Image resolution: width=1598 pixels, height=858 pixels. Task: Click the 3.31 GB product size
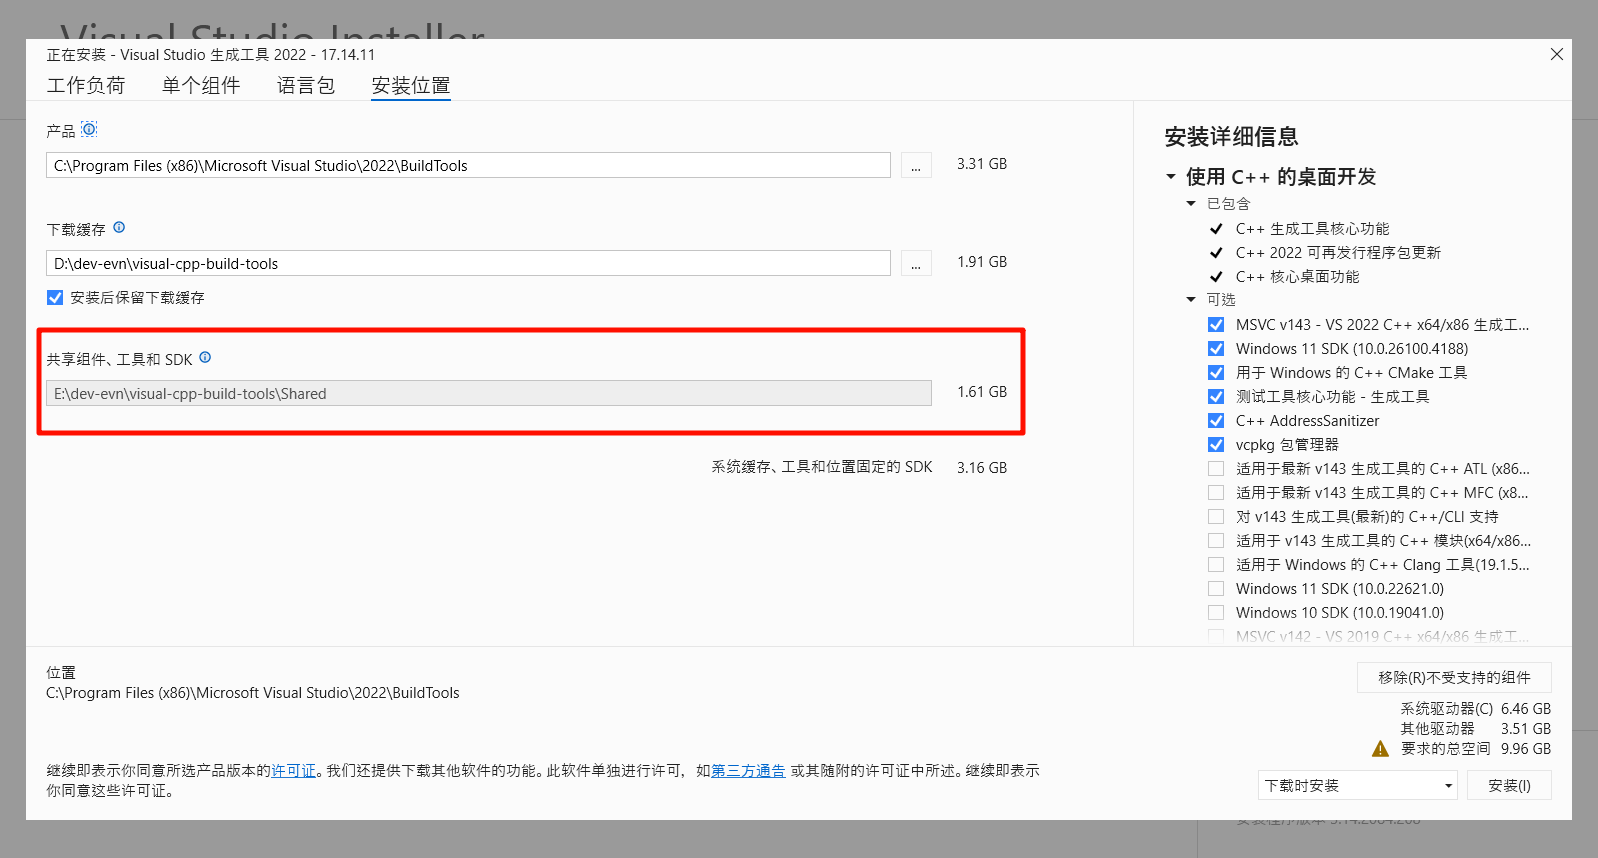coord(981,163)
